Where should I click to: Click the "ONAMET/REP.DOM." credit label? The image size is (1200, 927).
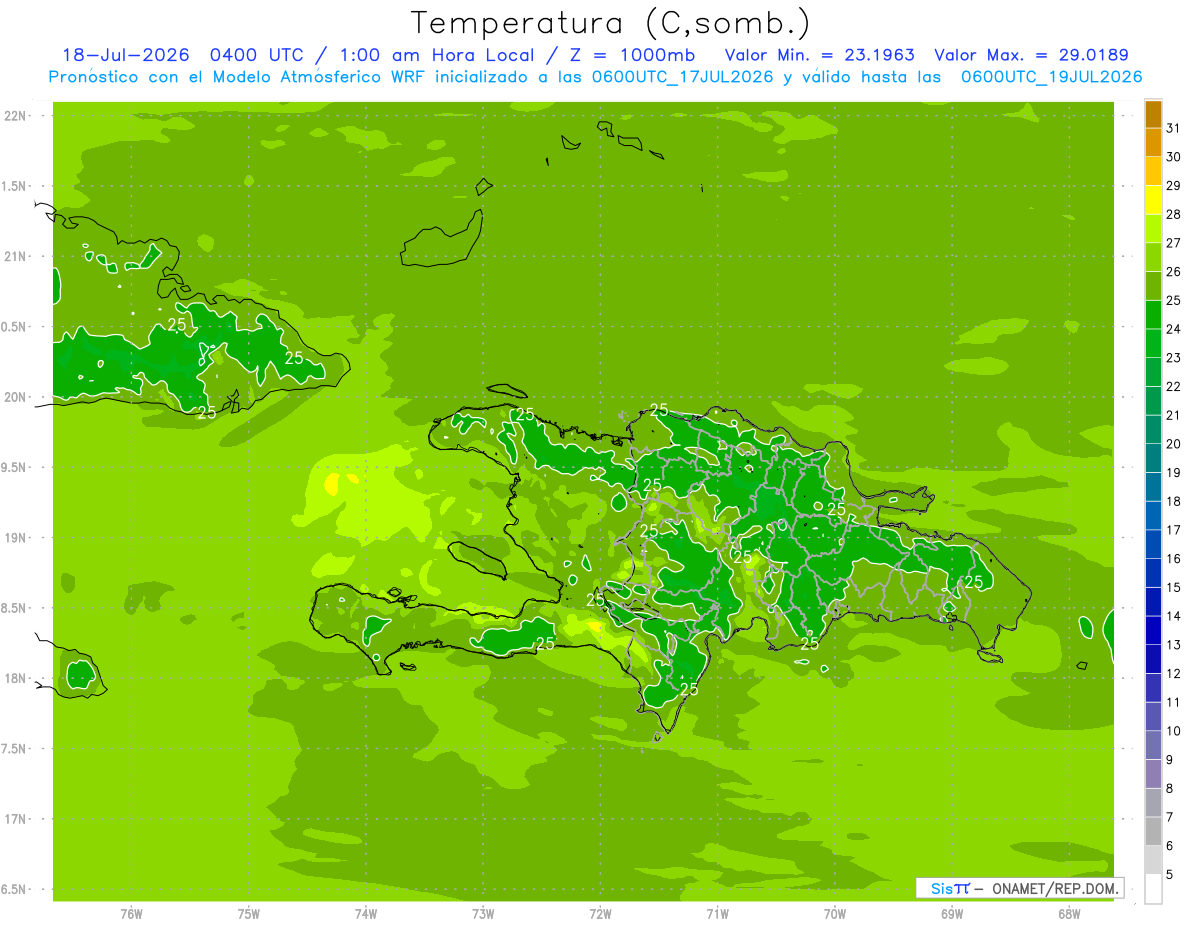click(x=1056, y=888)
